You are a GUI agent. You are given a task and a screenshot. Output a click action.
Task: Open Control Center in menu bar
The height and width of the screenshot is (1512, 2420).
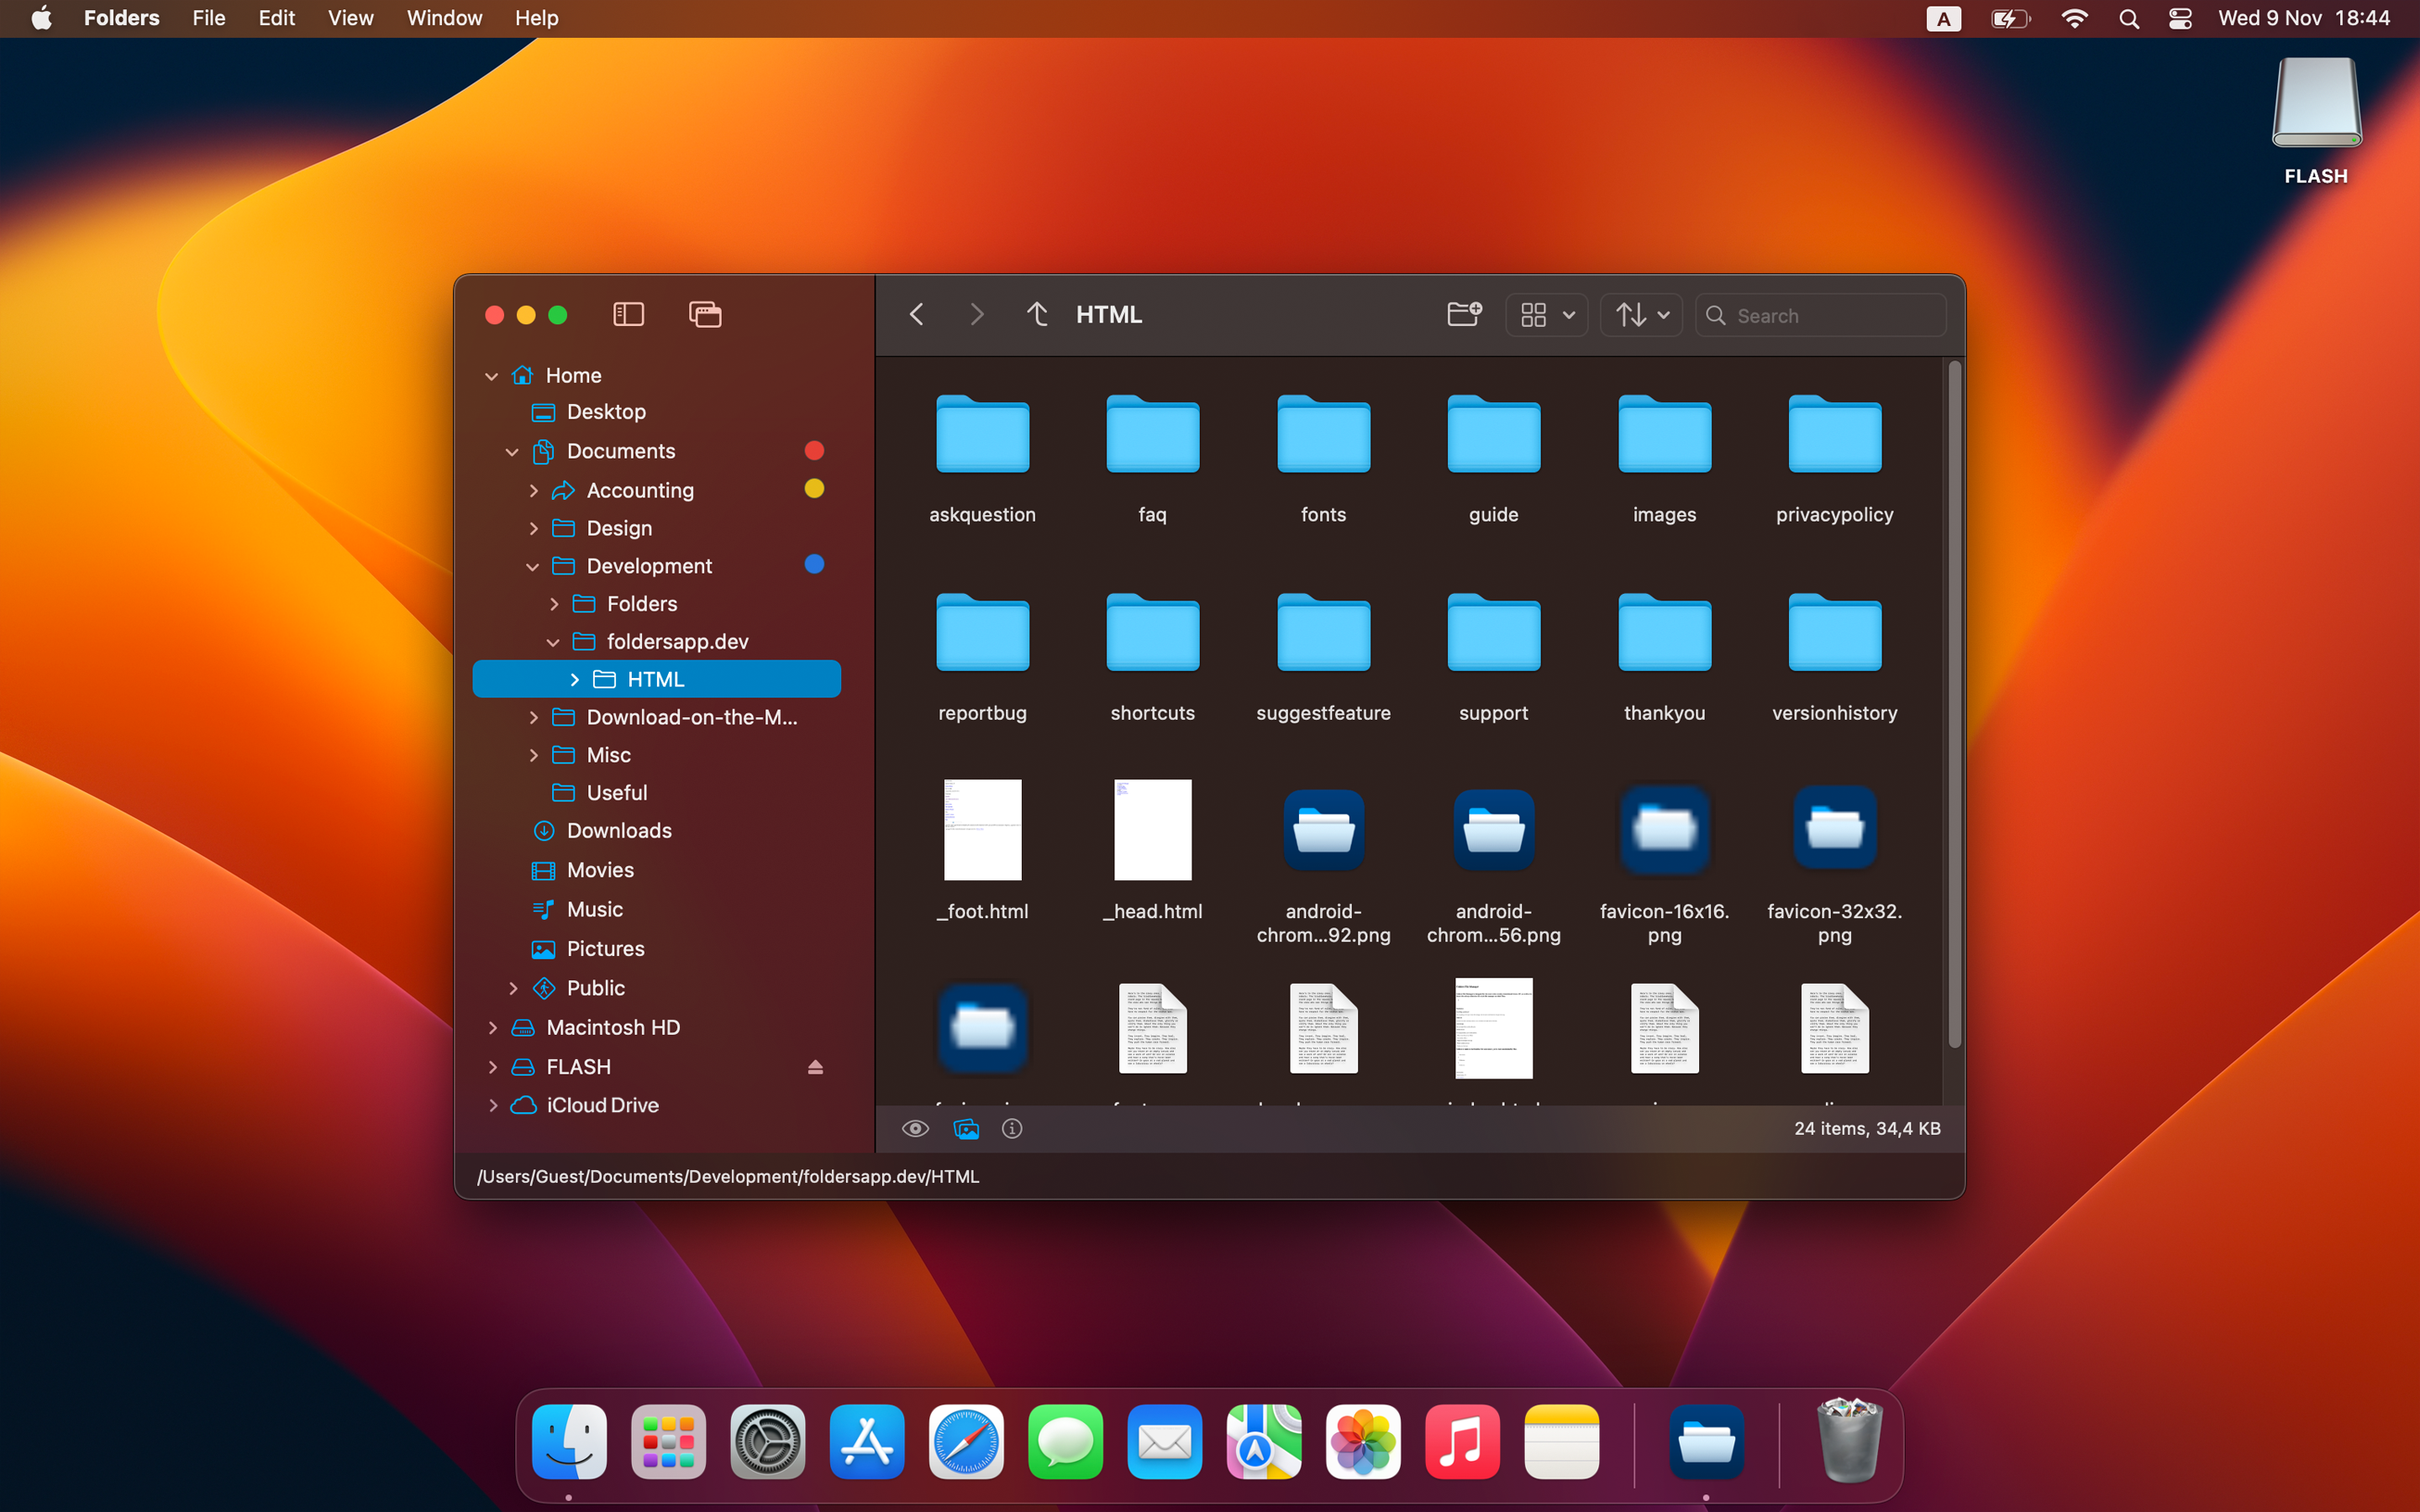point(2180,18)
